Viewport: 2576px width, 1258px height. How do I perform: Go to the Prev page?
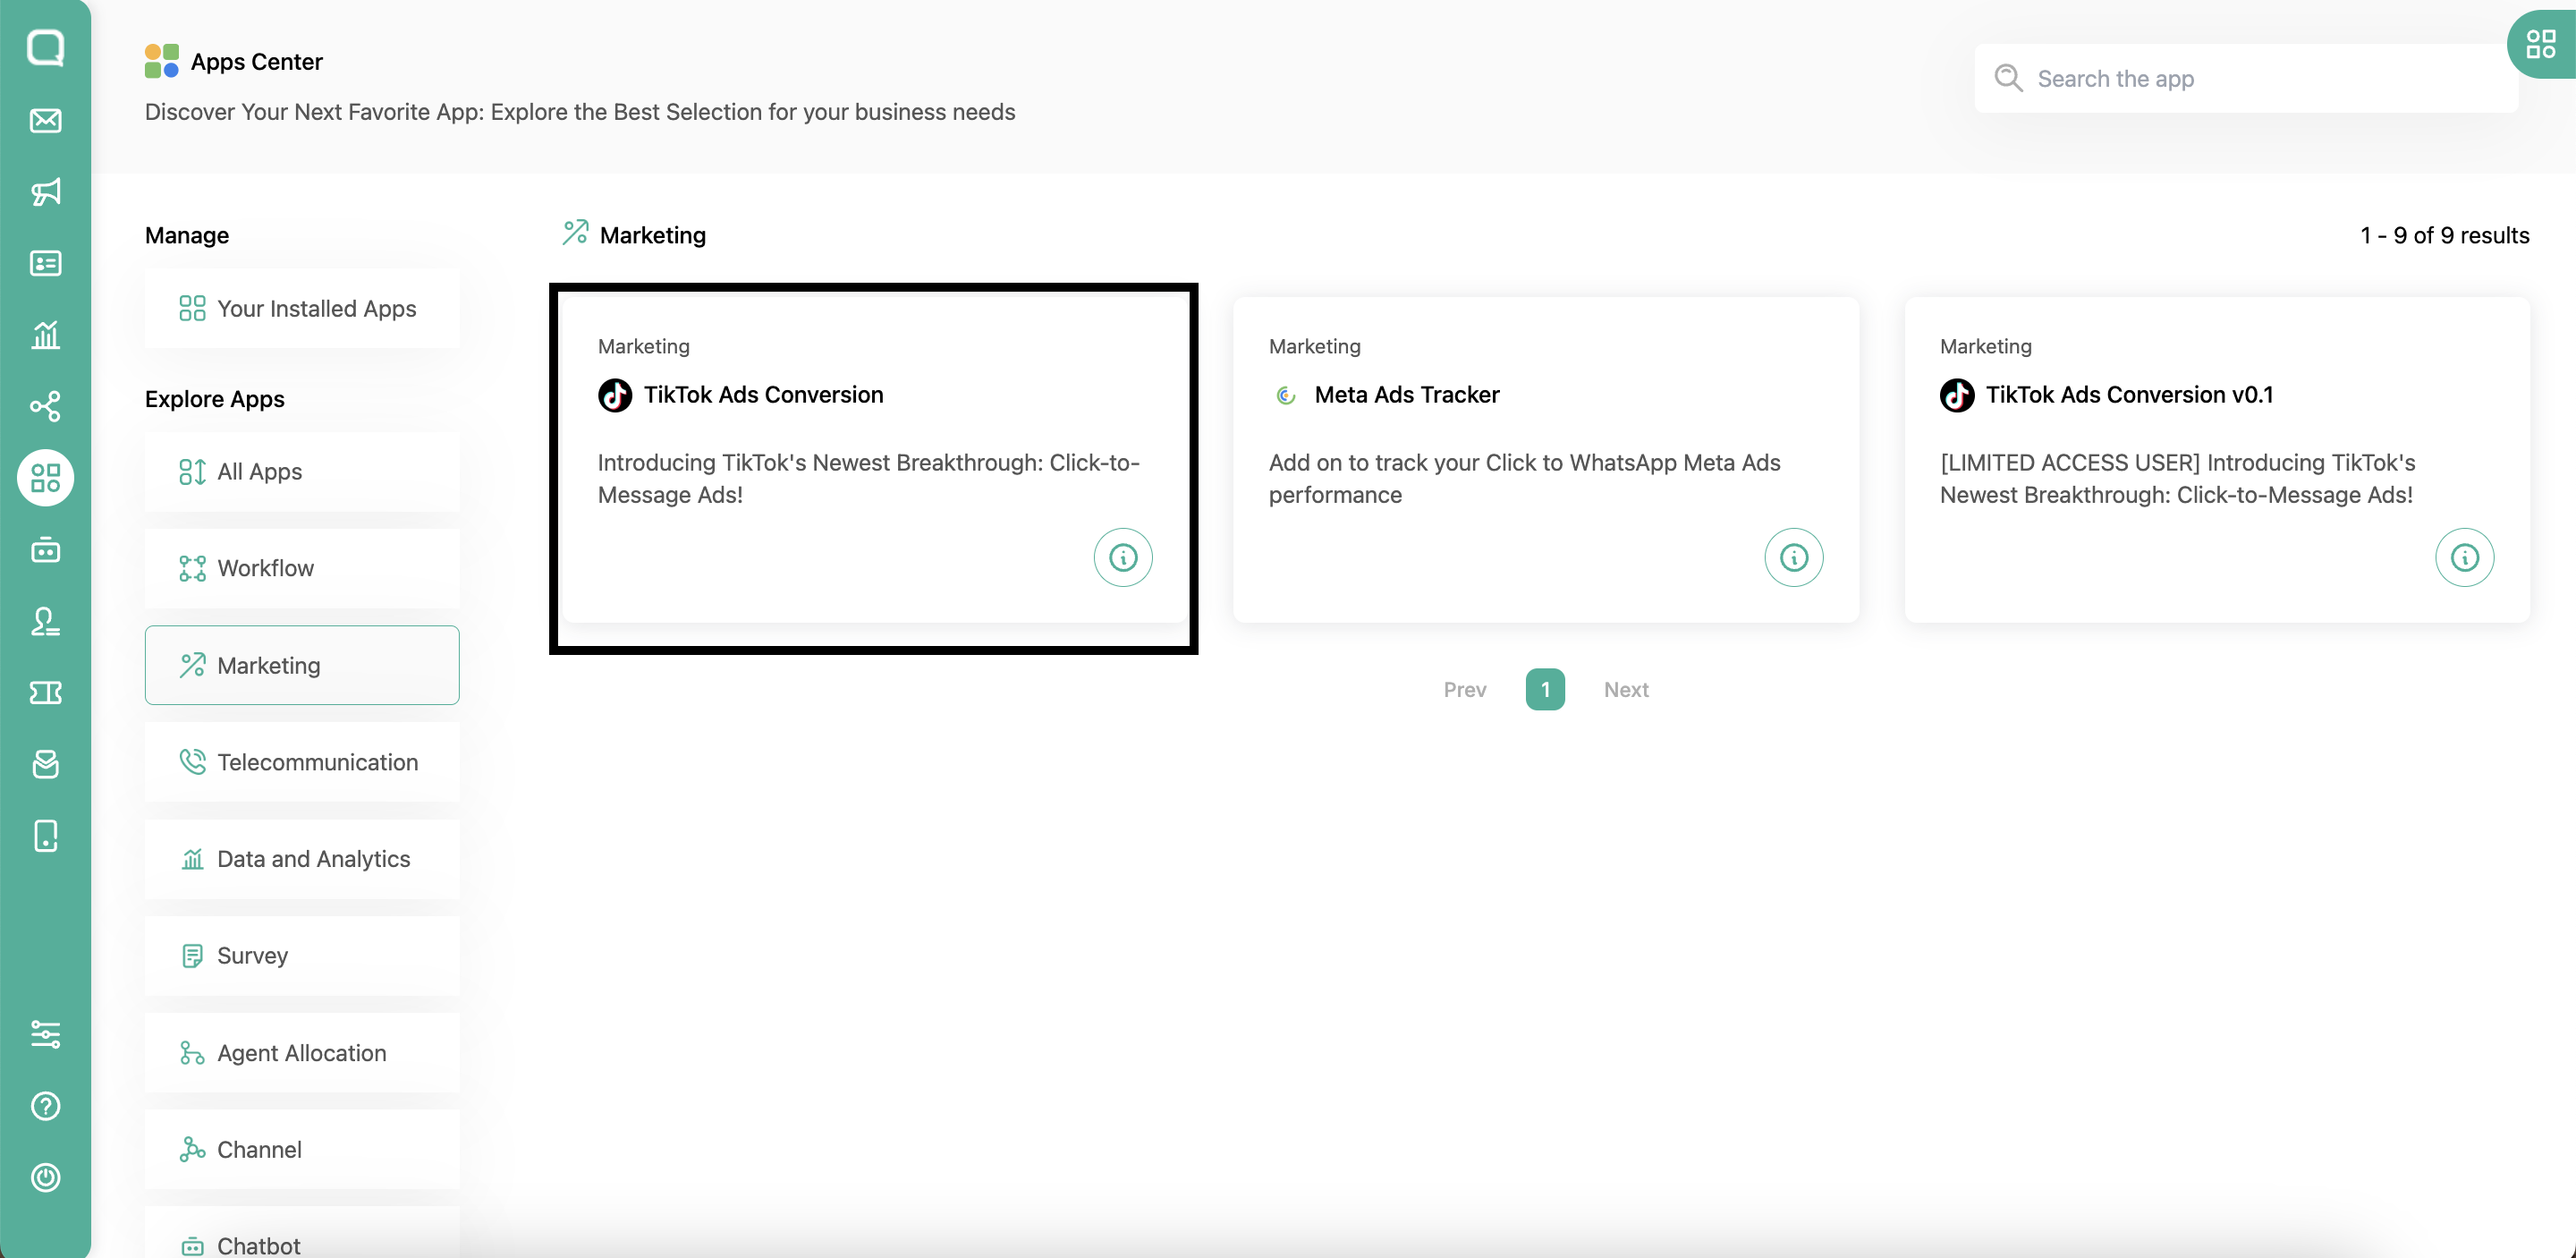(x=1465, y=689)
